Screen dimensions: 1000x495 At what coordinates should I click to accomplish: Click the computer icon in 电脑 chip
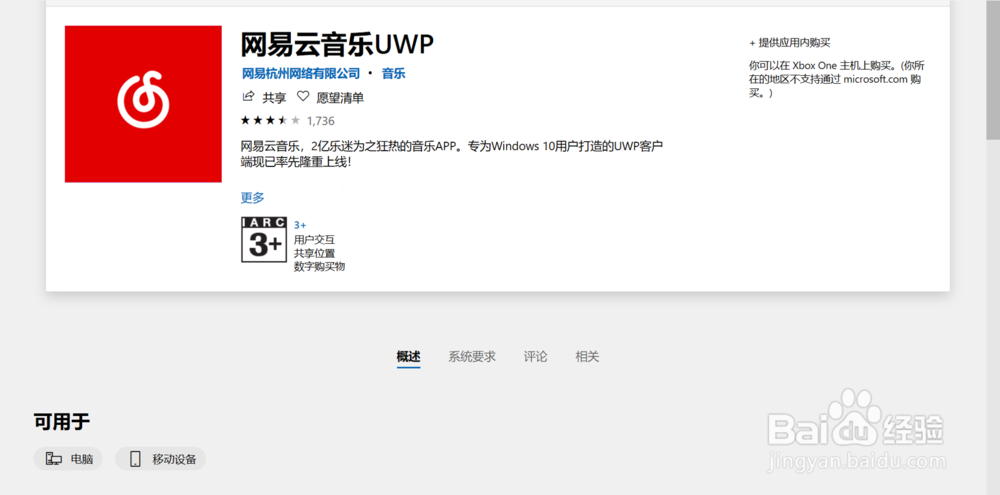(54, 459)
